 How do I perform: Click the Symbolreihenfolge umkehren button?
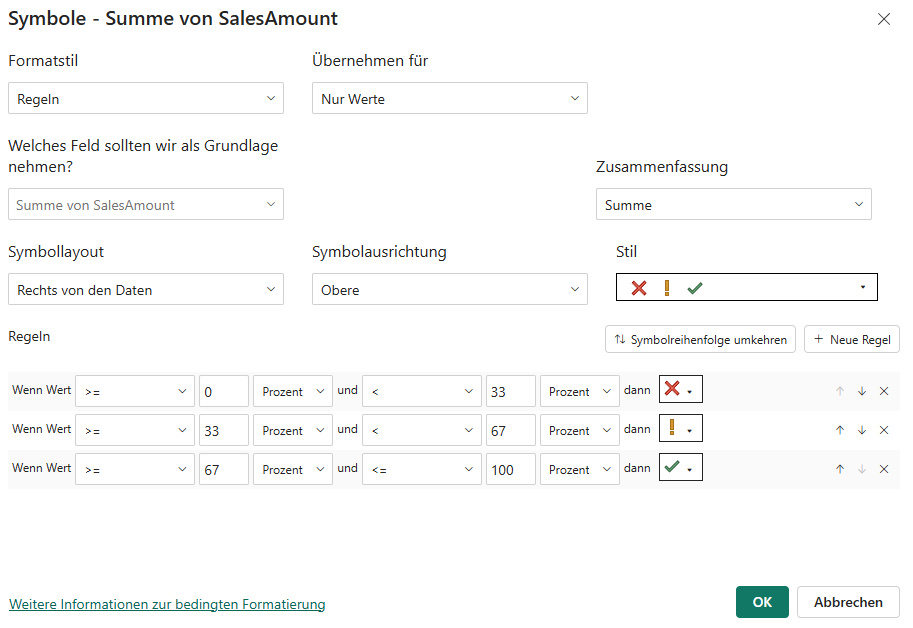[x=699, y=338]
